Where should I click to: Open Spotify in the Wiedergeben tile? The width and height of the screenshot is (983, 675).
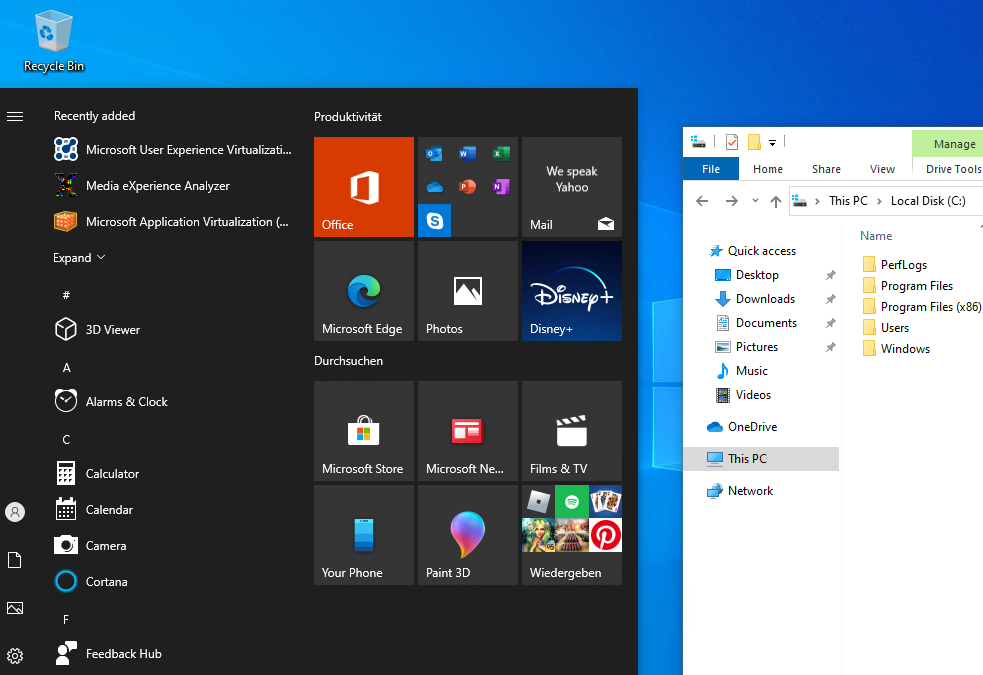[572, 501]
